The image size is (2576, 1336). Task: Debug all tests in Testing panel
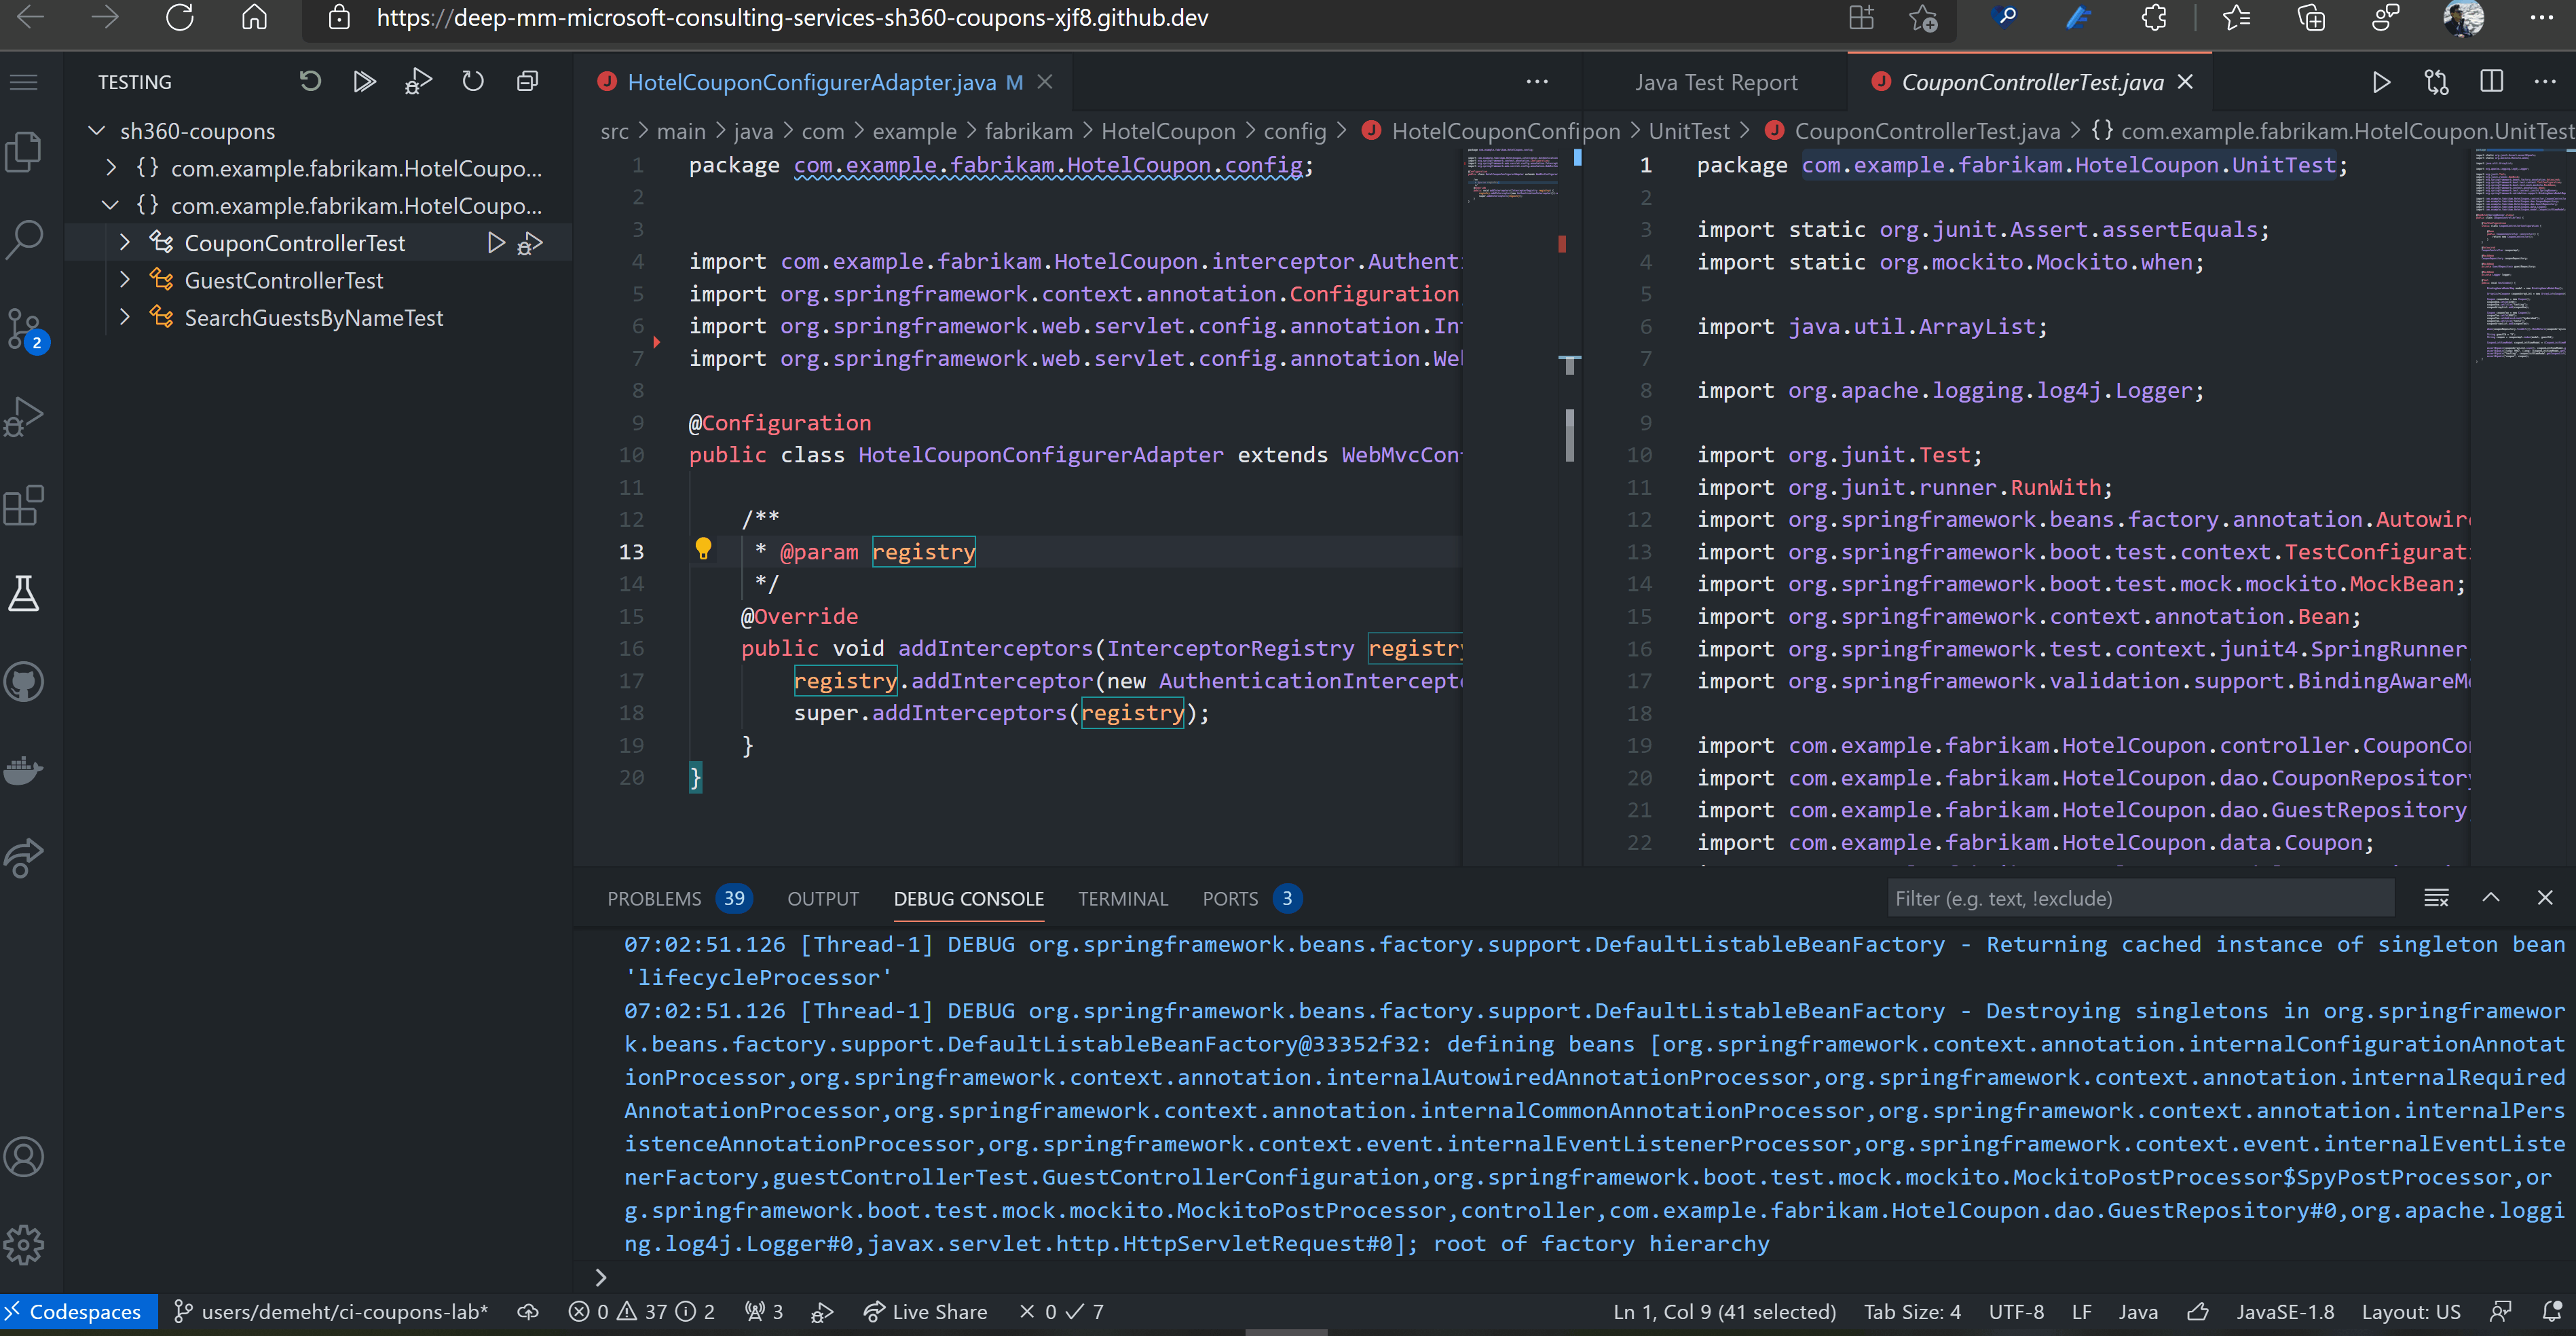pyautogui.click(x=418, y=82)
